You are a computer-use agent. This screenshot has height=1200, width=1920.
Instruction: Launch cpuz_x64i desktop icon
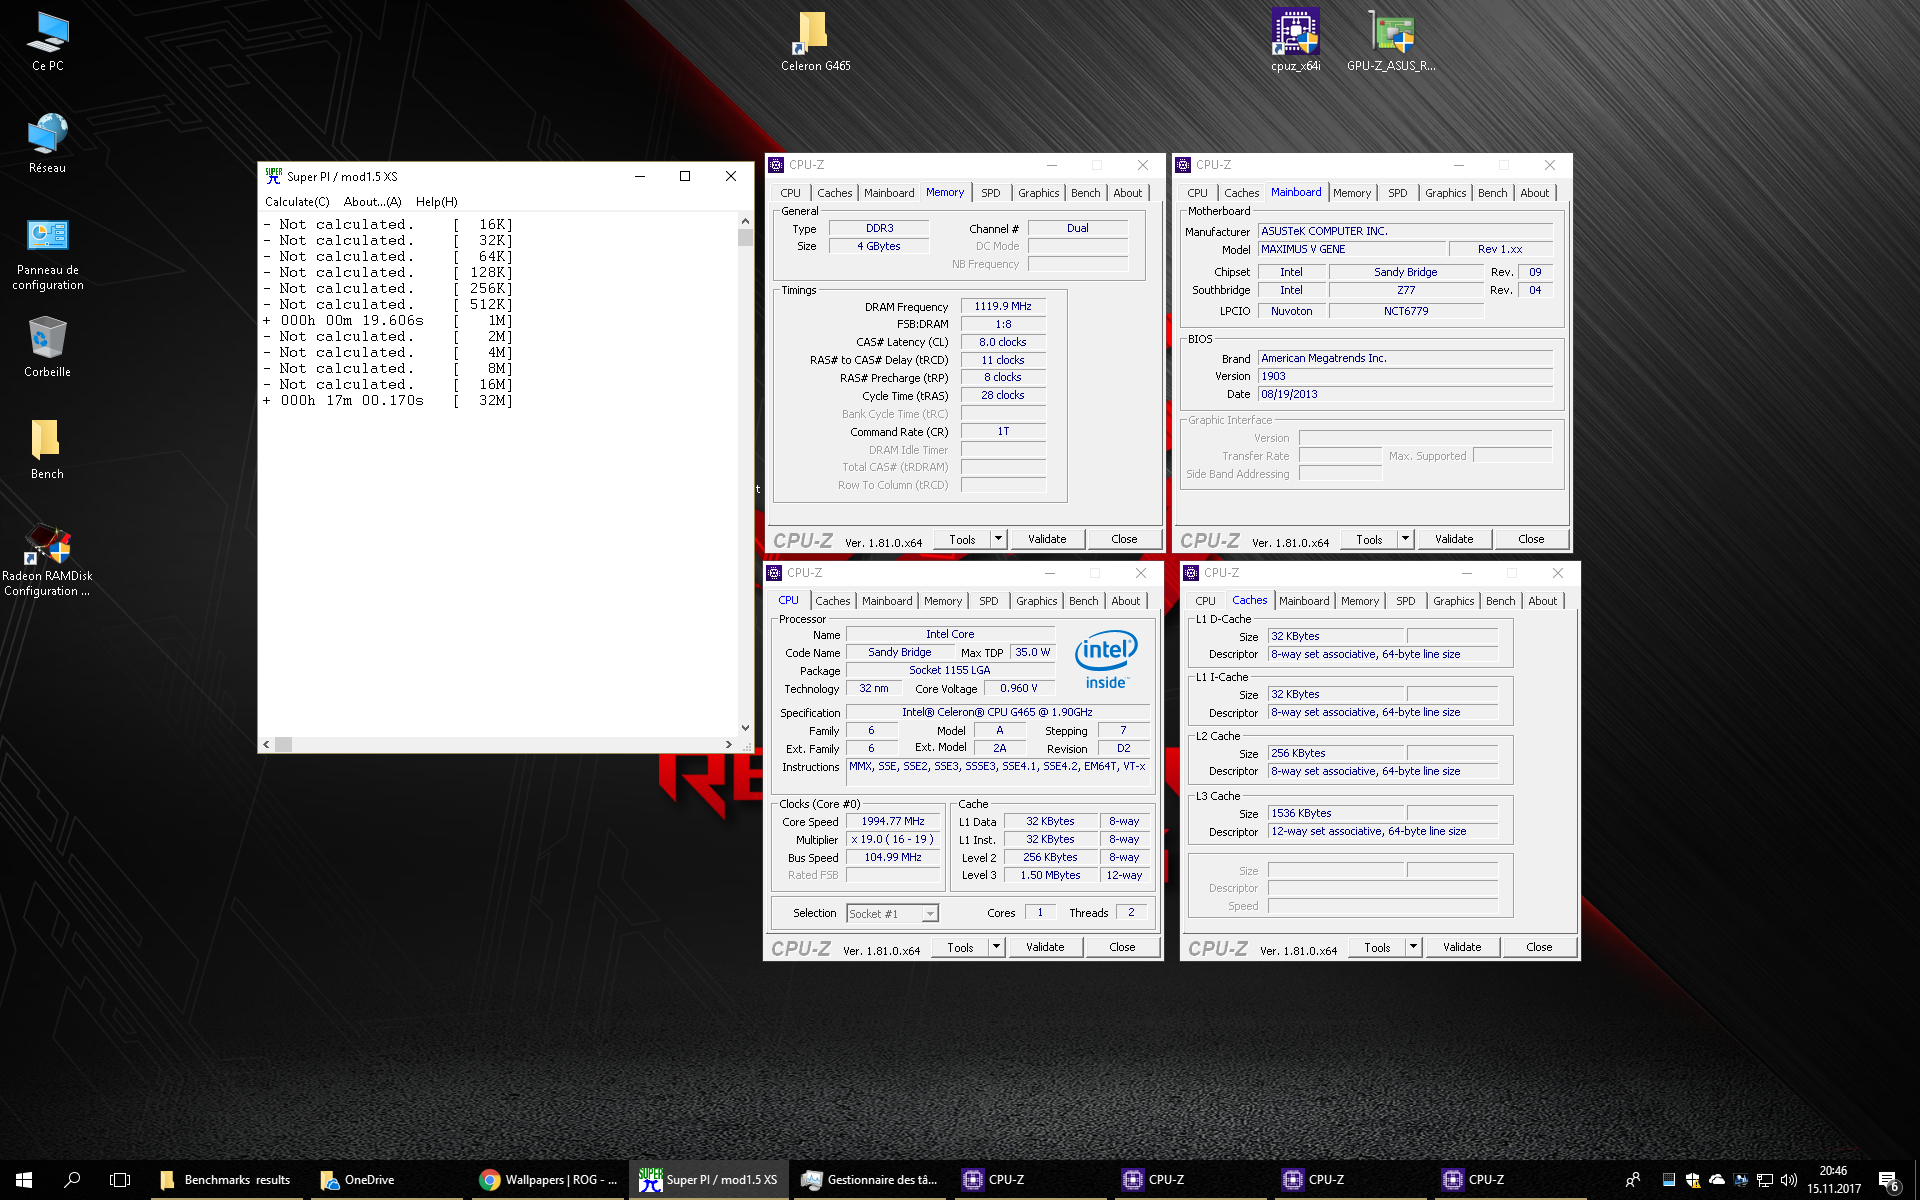1295,42
